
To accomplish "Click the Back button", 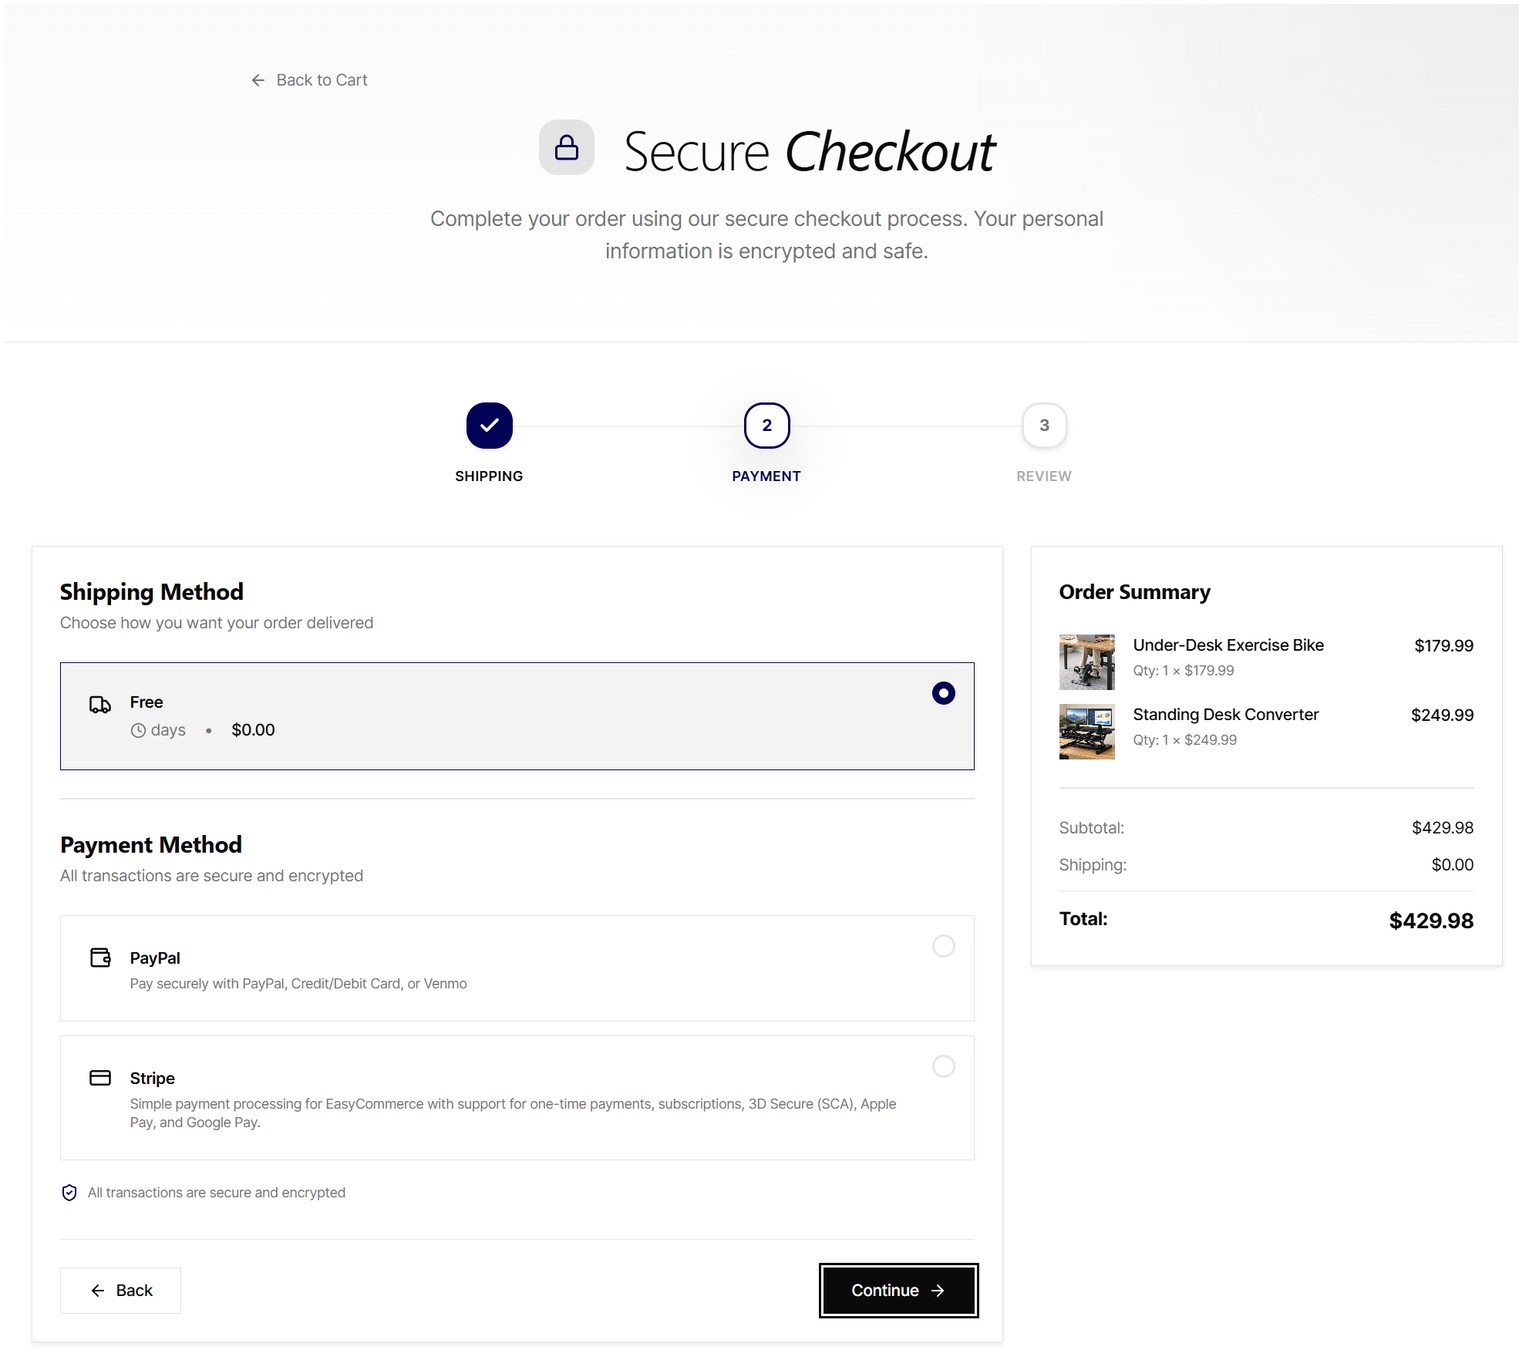I will tap(120, 1291).
